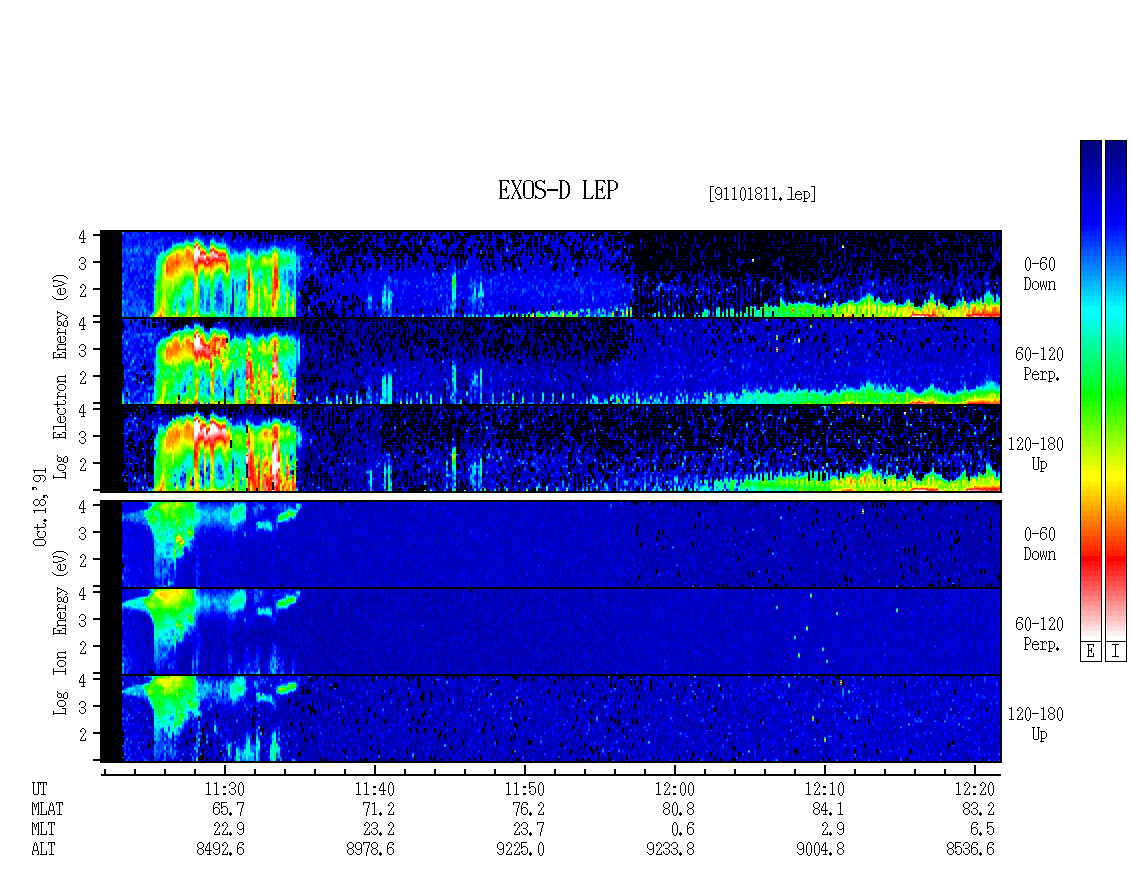1130x875 pixels.
Task: Click the 11:50 time tick label
Action: coord(525,789)
